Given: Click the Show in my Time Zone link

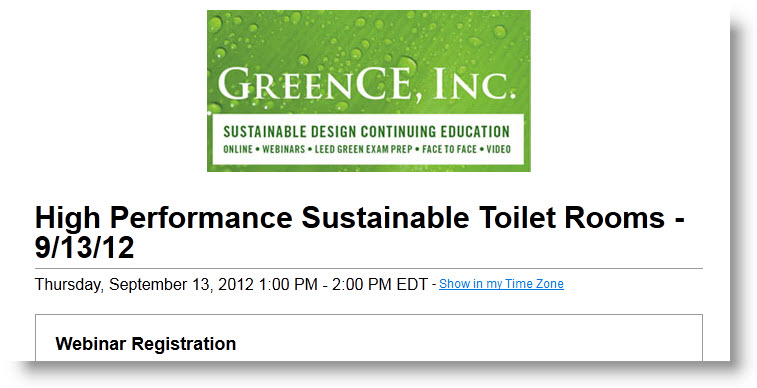Looking at the screenshot, I should pos(501,284).
